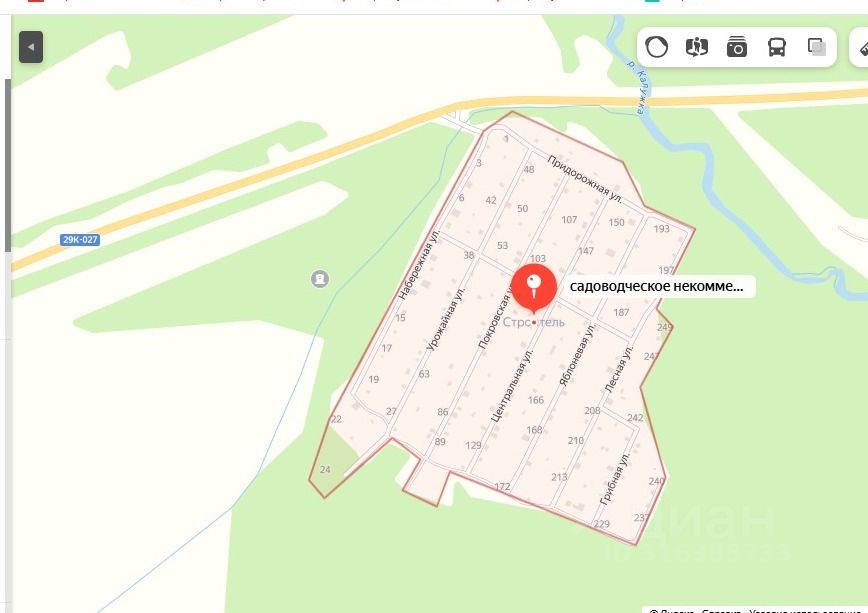Image resolution: width=868 pixels, height=613 pixels.
Task: Select Придорожная ул. street label
Action: (585, 179)
